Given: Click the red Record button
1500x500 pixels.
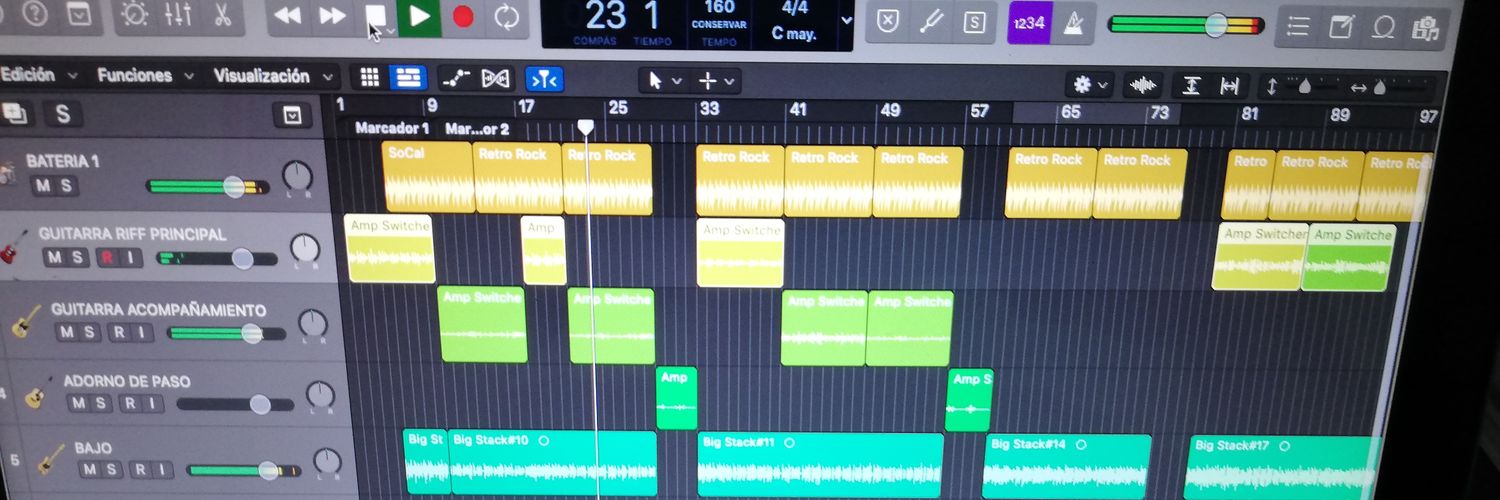Looking at the screenshot, I should point(463,17).
